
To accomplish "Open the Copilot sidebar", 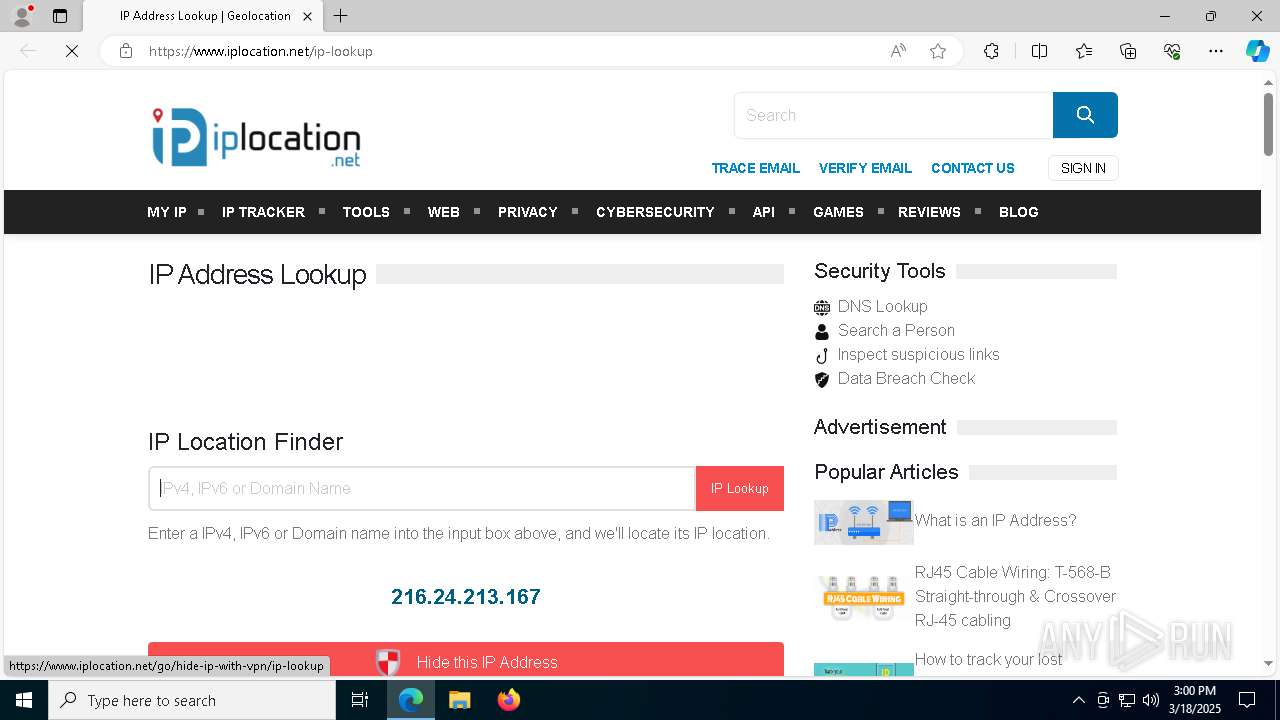I will pos(1257,51).
